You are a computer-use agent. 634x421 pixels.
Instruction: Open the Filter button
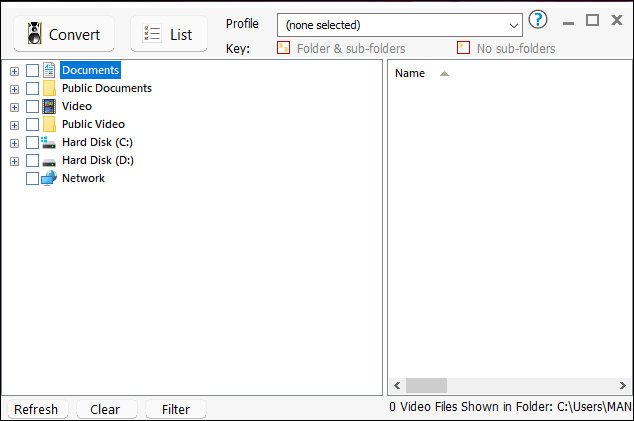pyautogui.click(x=176, y=409)
